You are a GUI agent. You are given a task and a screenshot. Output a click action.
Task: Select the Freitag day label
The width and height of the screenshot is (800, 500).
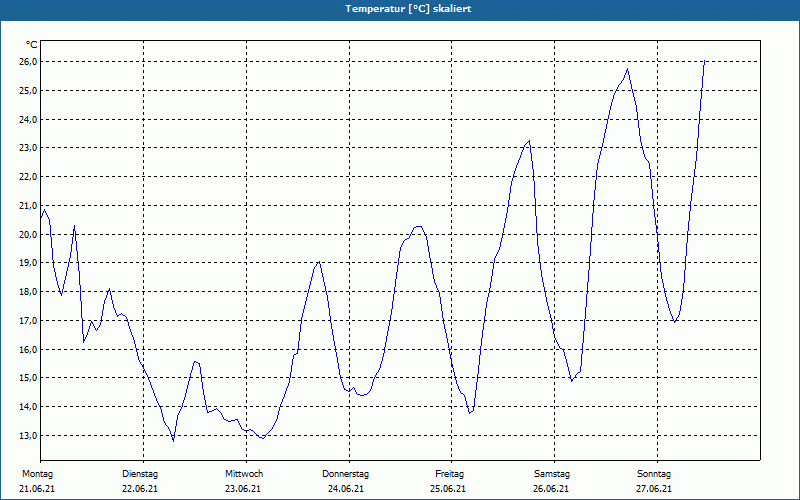click(449, 474)
